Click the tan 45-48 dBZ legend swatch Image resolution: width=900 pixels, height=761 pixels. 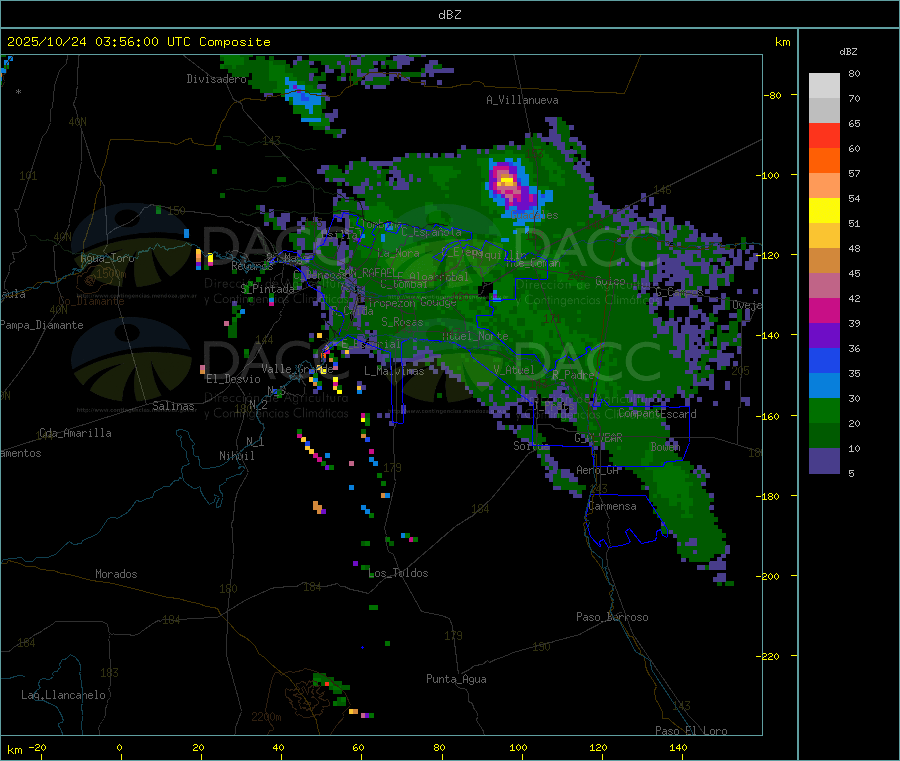click(824, 261)
